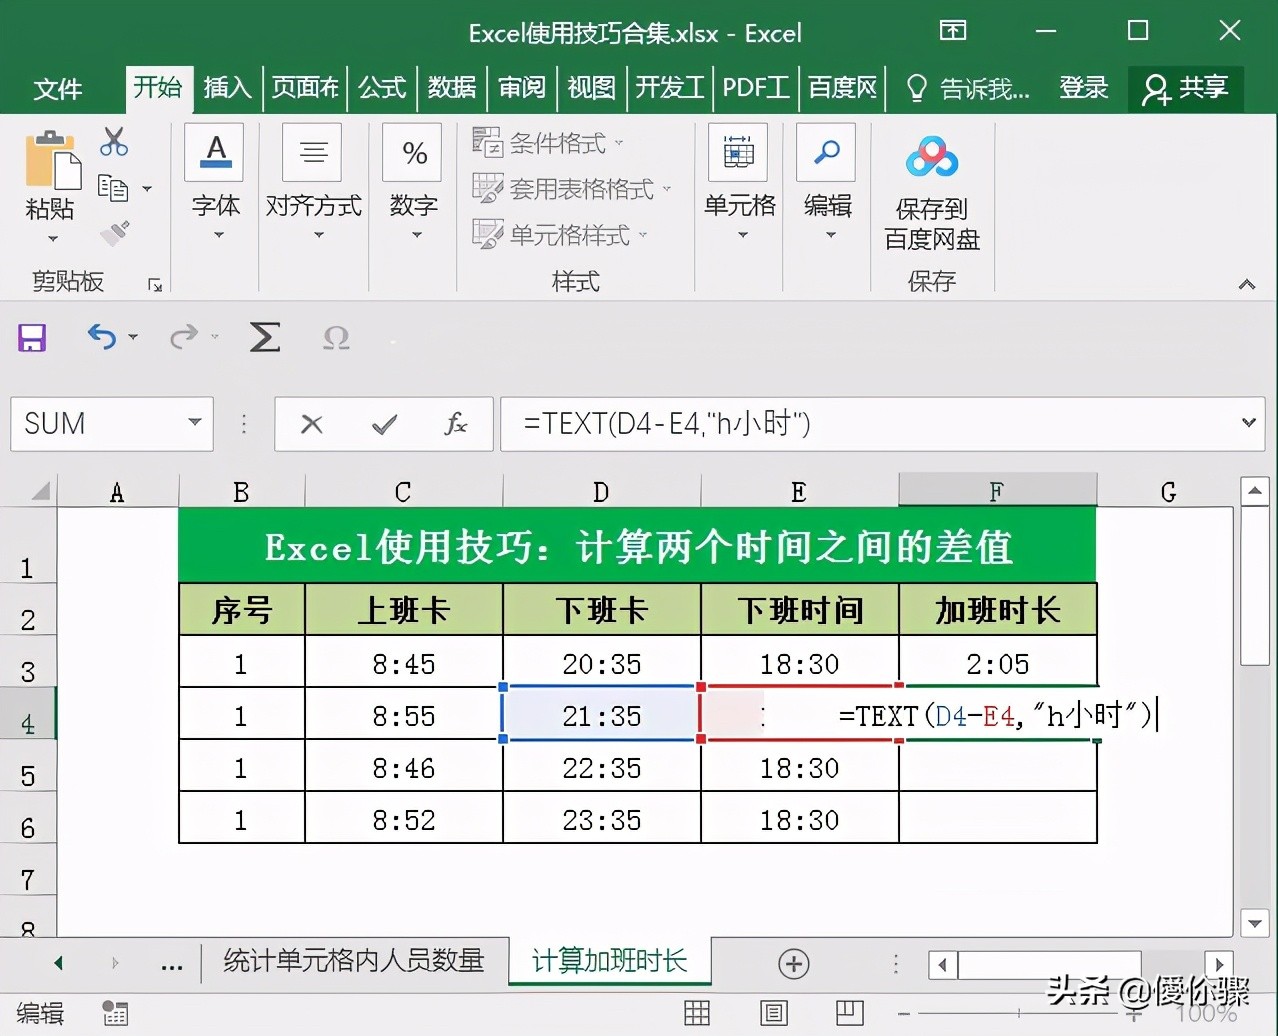Screen dimensions: 1278x1036
Task: Click cell containing 8:52
Action: pyautogui.click(x=403, y=819)
